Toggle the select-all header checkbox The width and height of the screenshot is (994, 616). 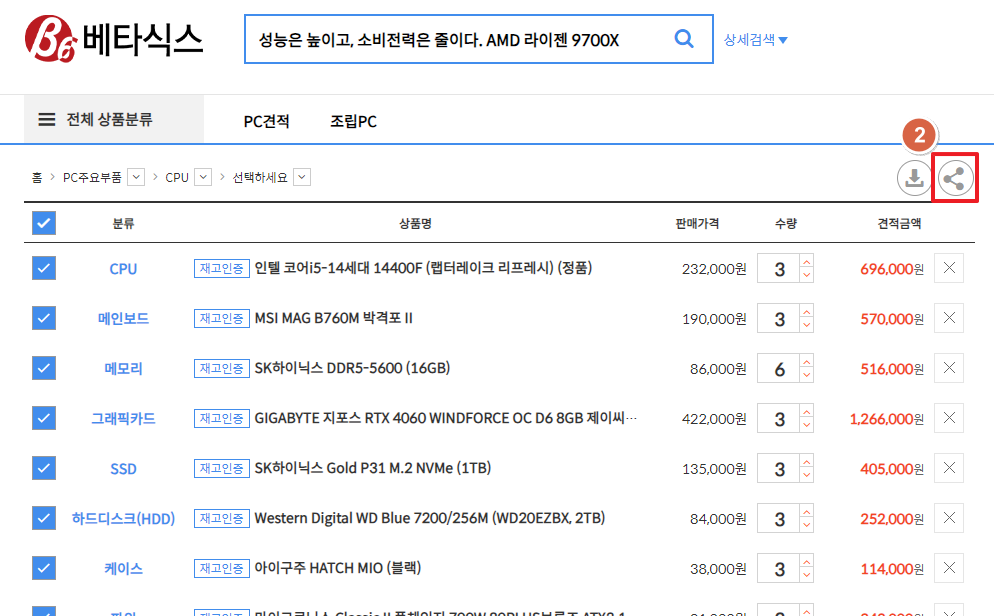pos(44,223)
